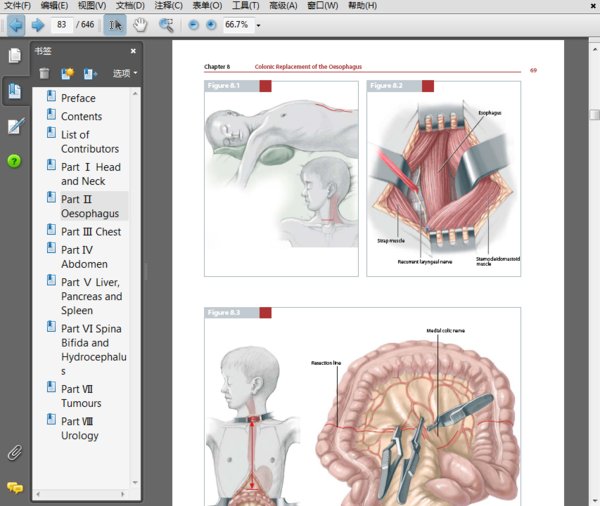Open the Attachments paperclip panel
This screenshot has height=506, width=600.
pyautogui.click(x=15, y=452)
